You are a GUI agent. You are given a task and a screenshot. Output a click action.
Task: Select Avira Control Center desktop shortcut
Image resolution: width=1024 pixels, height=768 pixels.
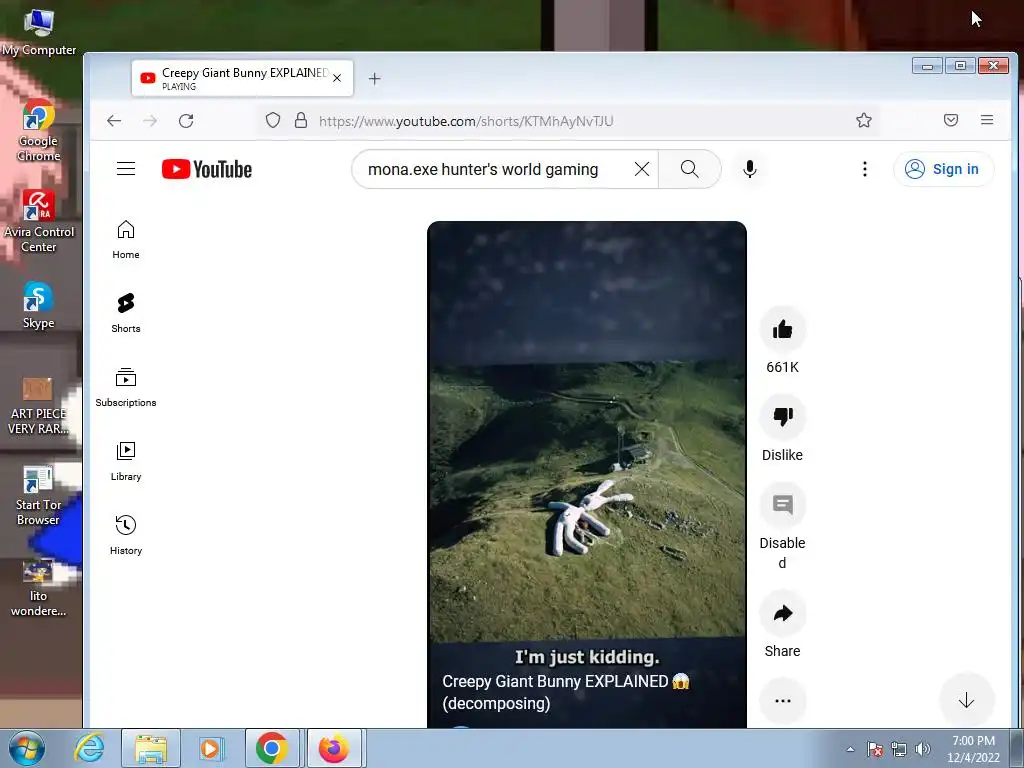39,222
